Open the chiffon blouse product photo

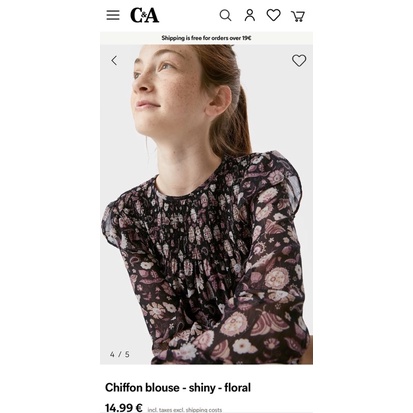click(x=206, y=204)
